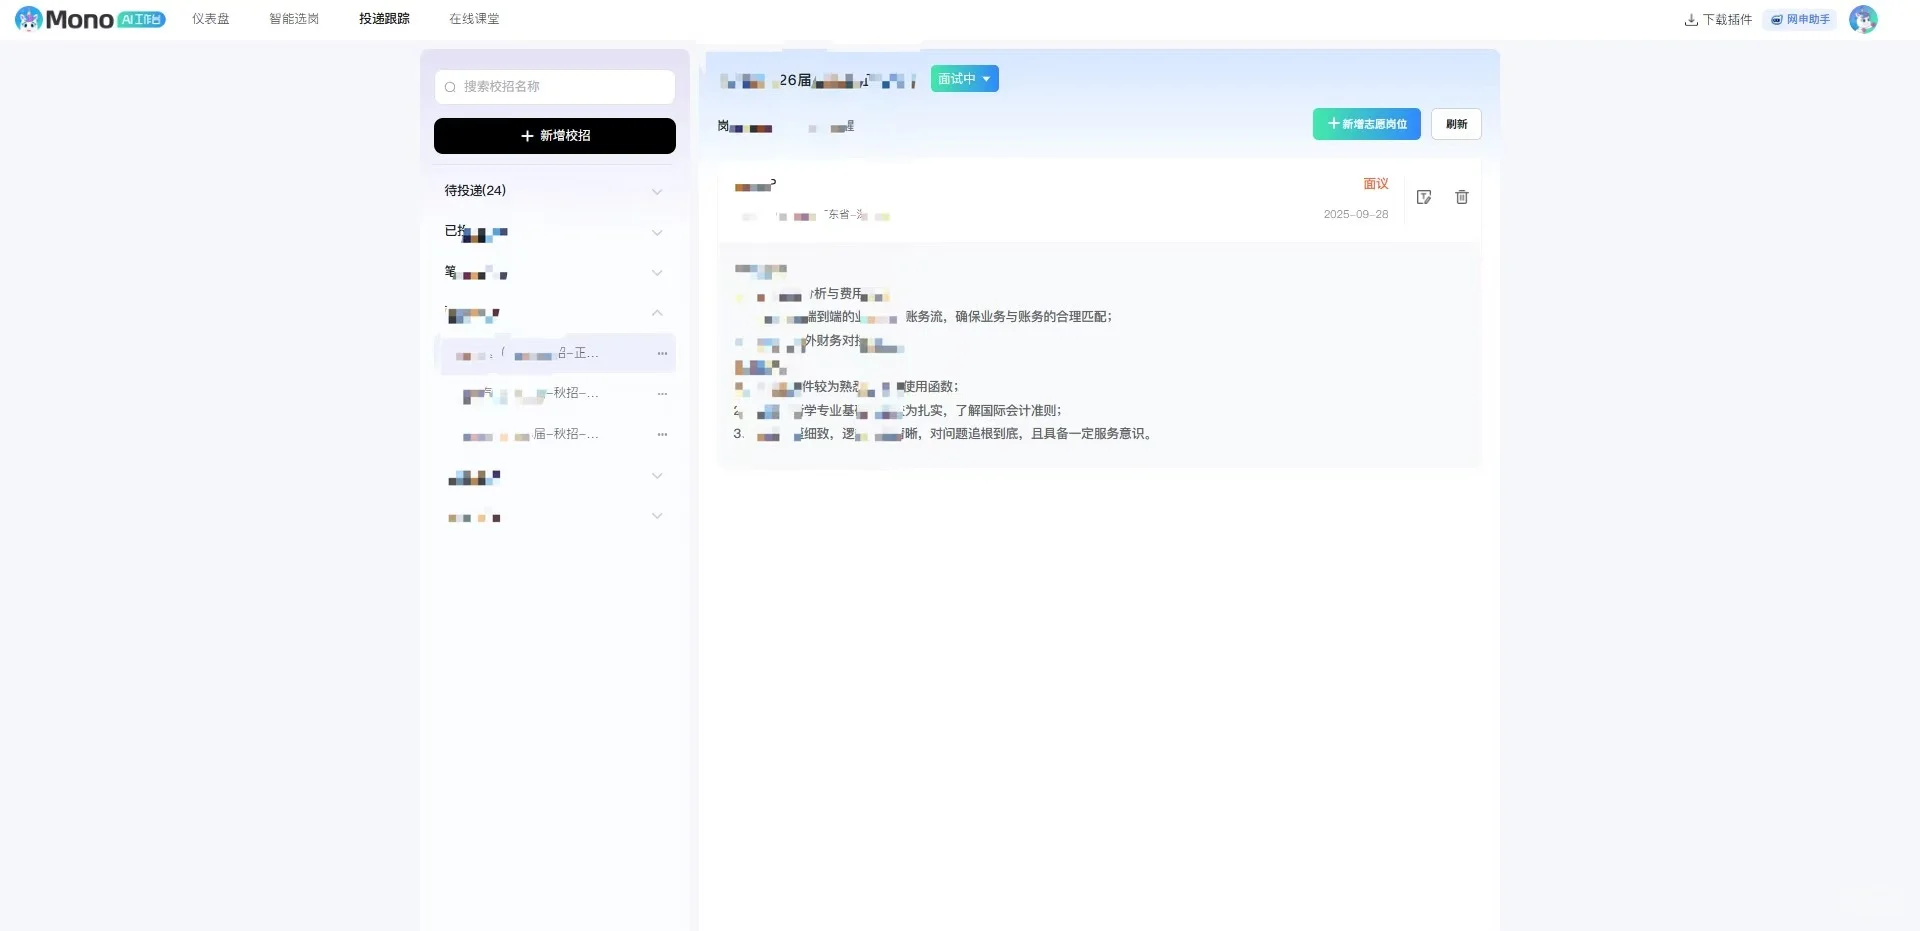Open the 面试中 status dropdown
Screen dimensions: 1920x931
coord(965,79)
